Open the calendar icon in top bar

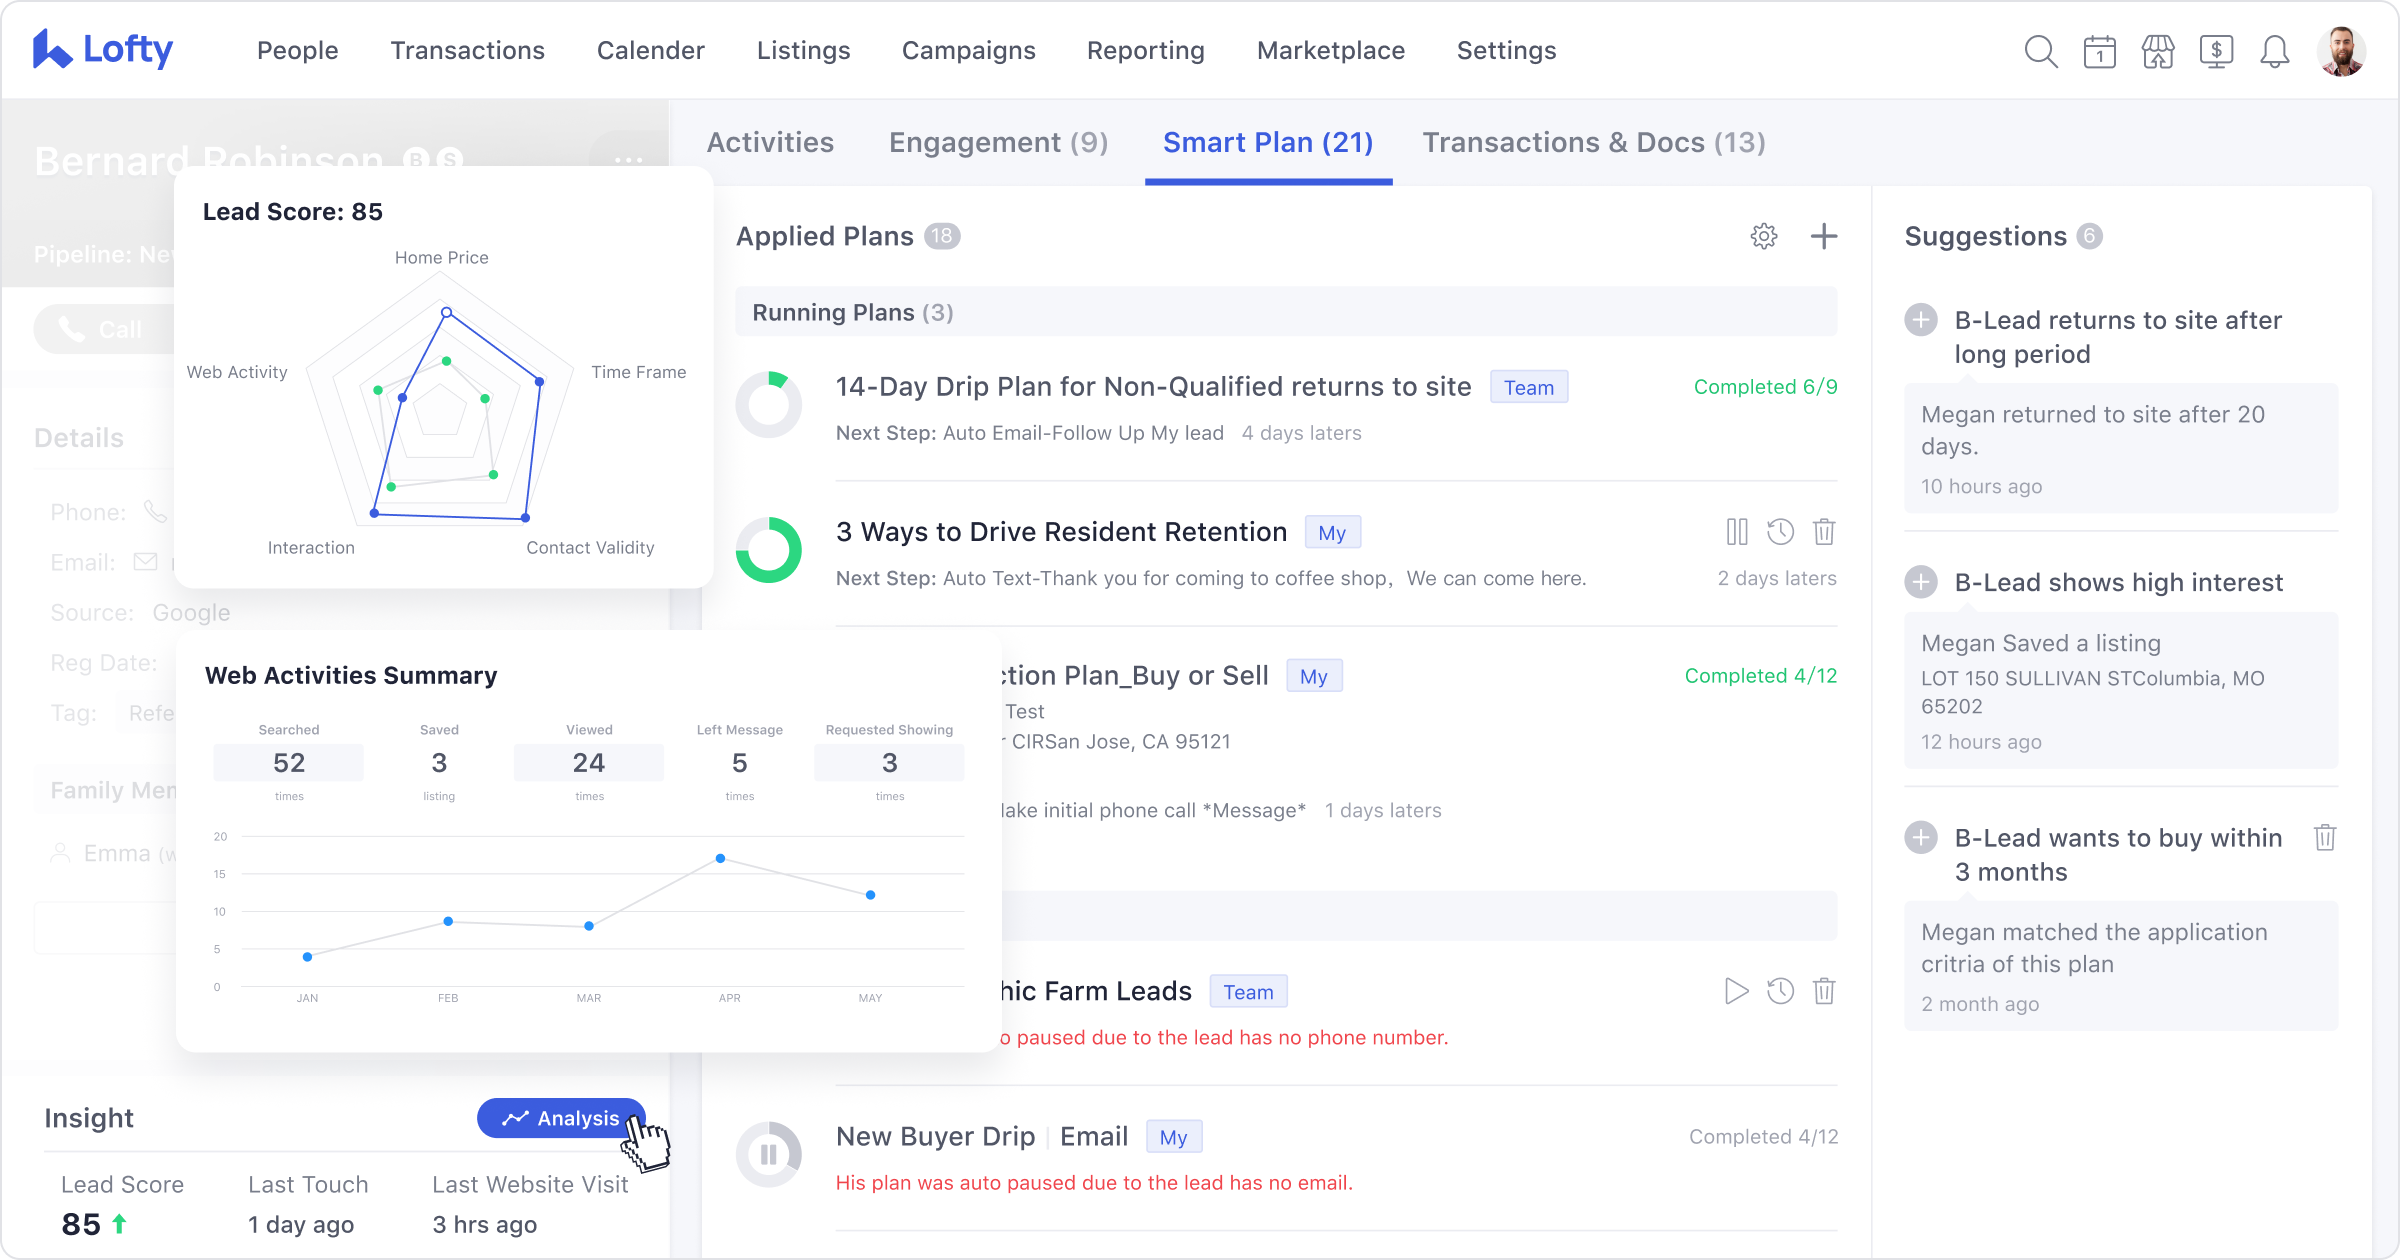click(2100, 52)
